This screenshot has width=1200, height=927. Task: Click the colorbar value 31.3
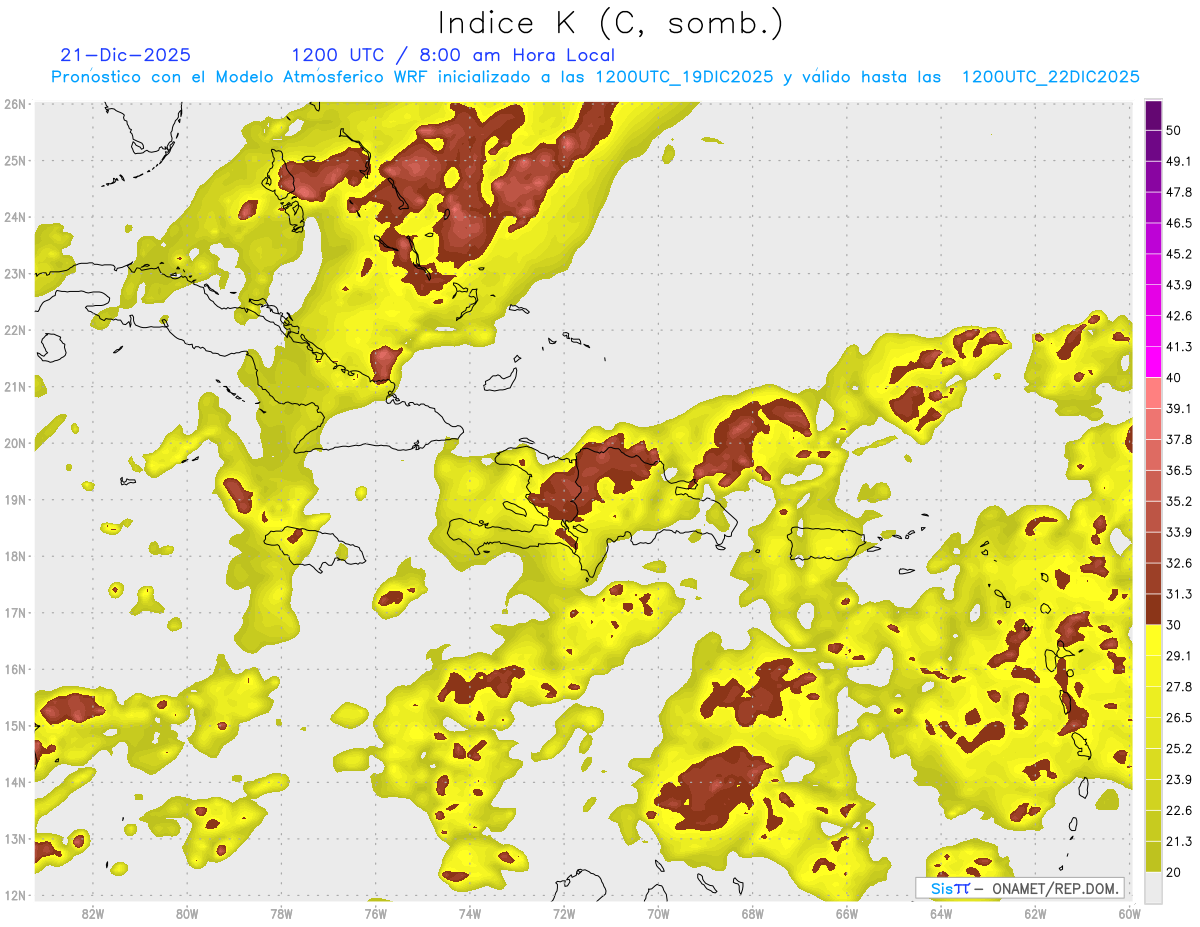coord(1179,594)
